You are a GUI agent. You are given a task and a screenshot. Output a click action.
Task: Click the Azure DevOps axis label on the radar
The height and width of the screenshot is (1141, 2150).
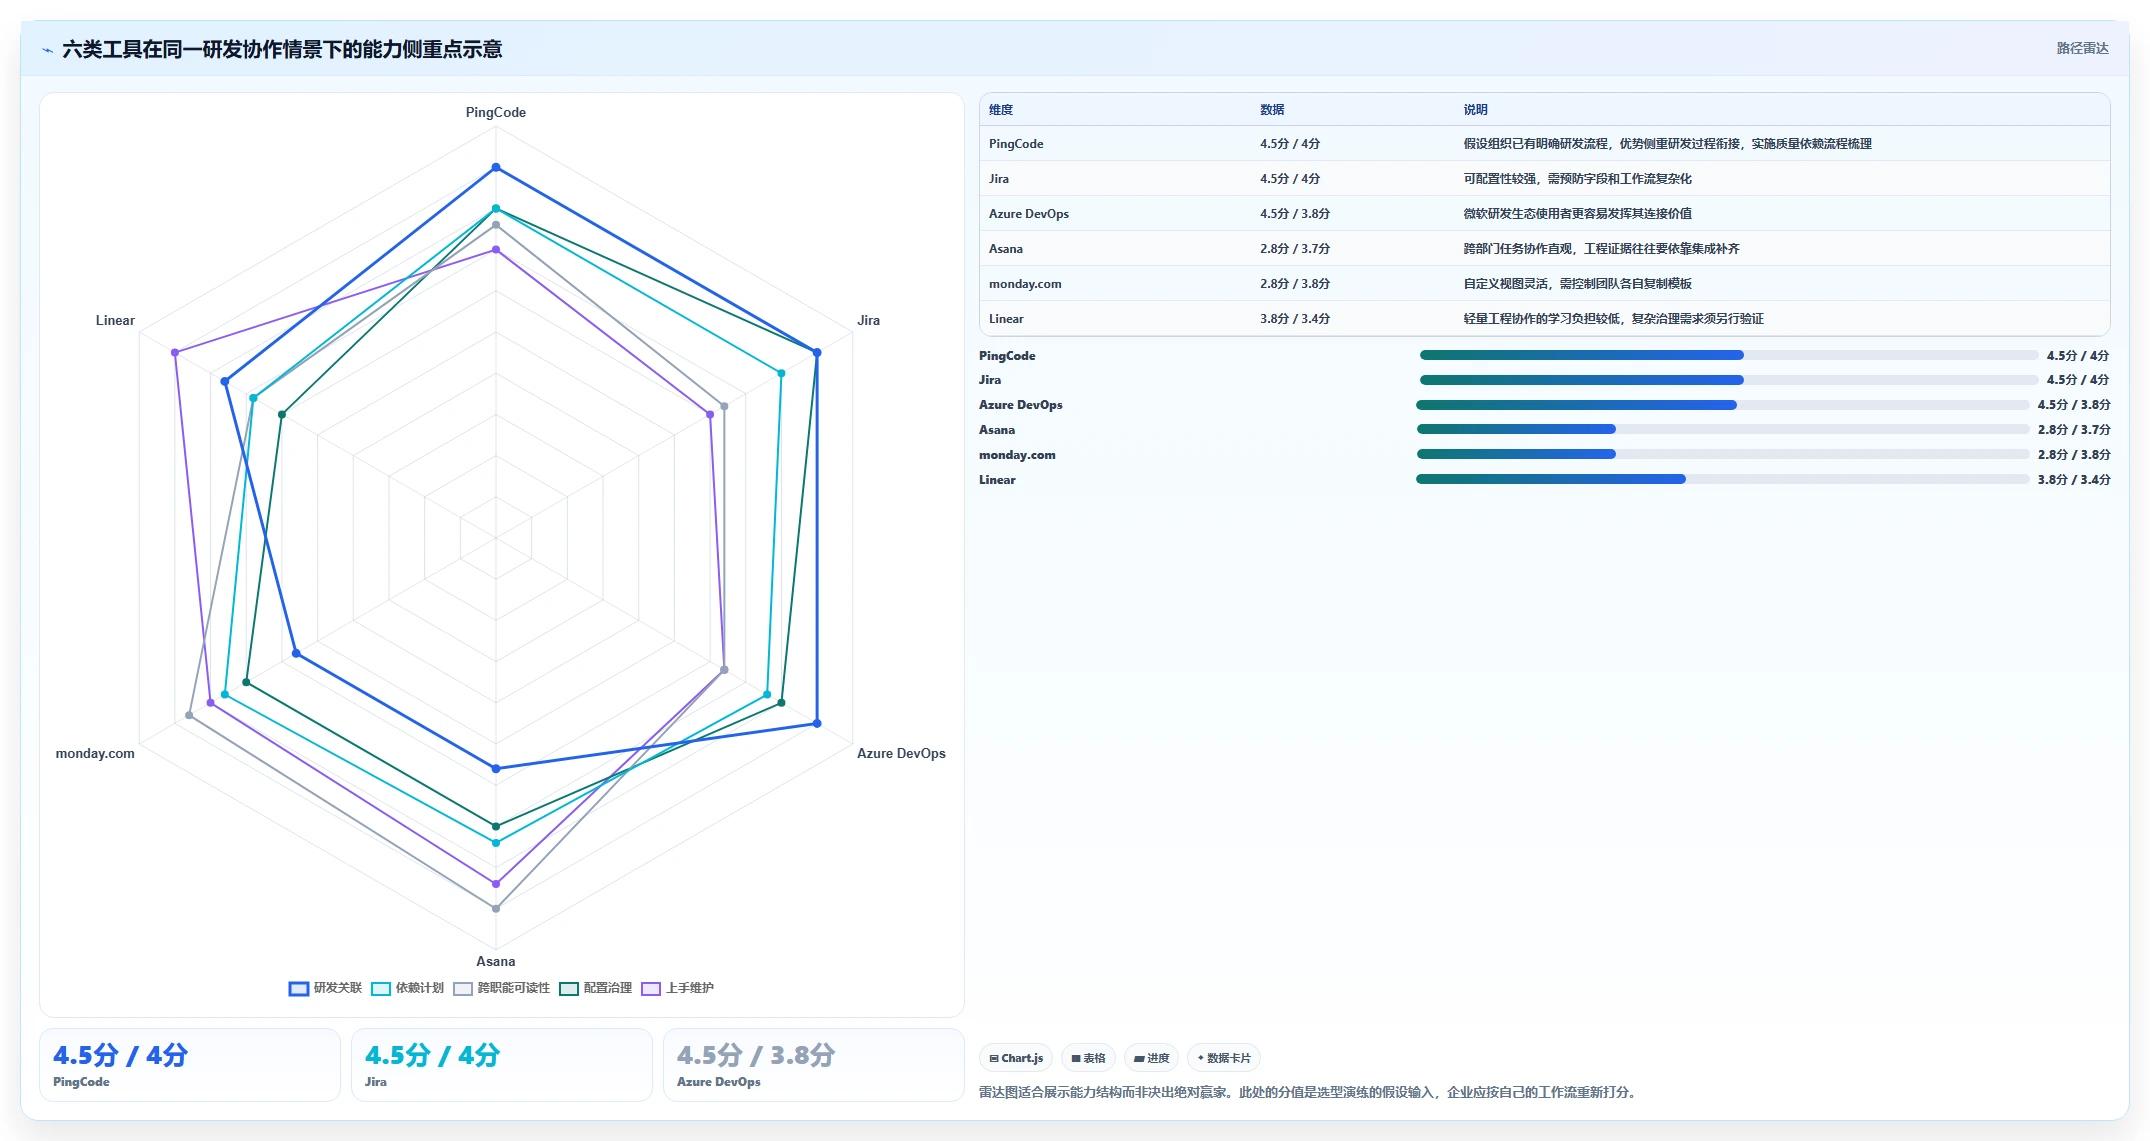click(901, 754)
